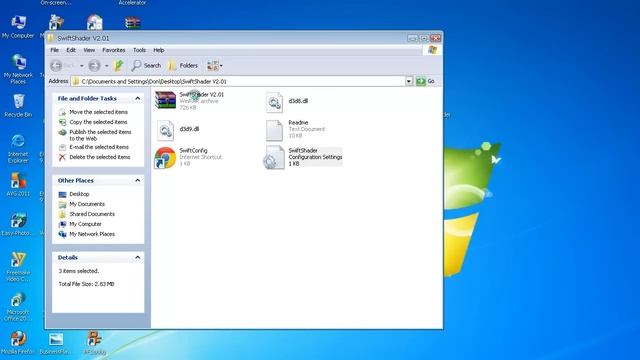The width and height of the screenshot is (640, 360).
Task: Open the Back button history dropdown arrow
Action: 82,66
